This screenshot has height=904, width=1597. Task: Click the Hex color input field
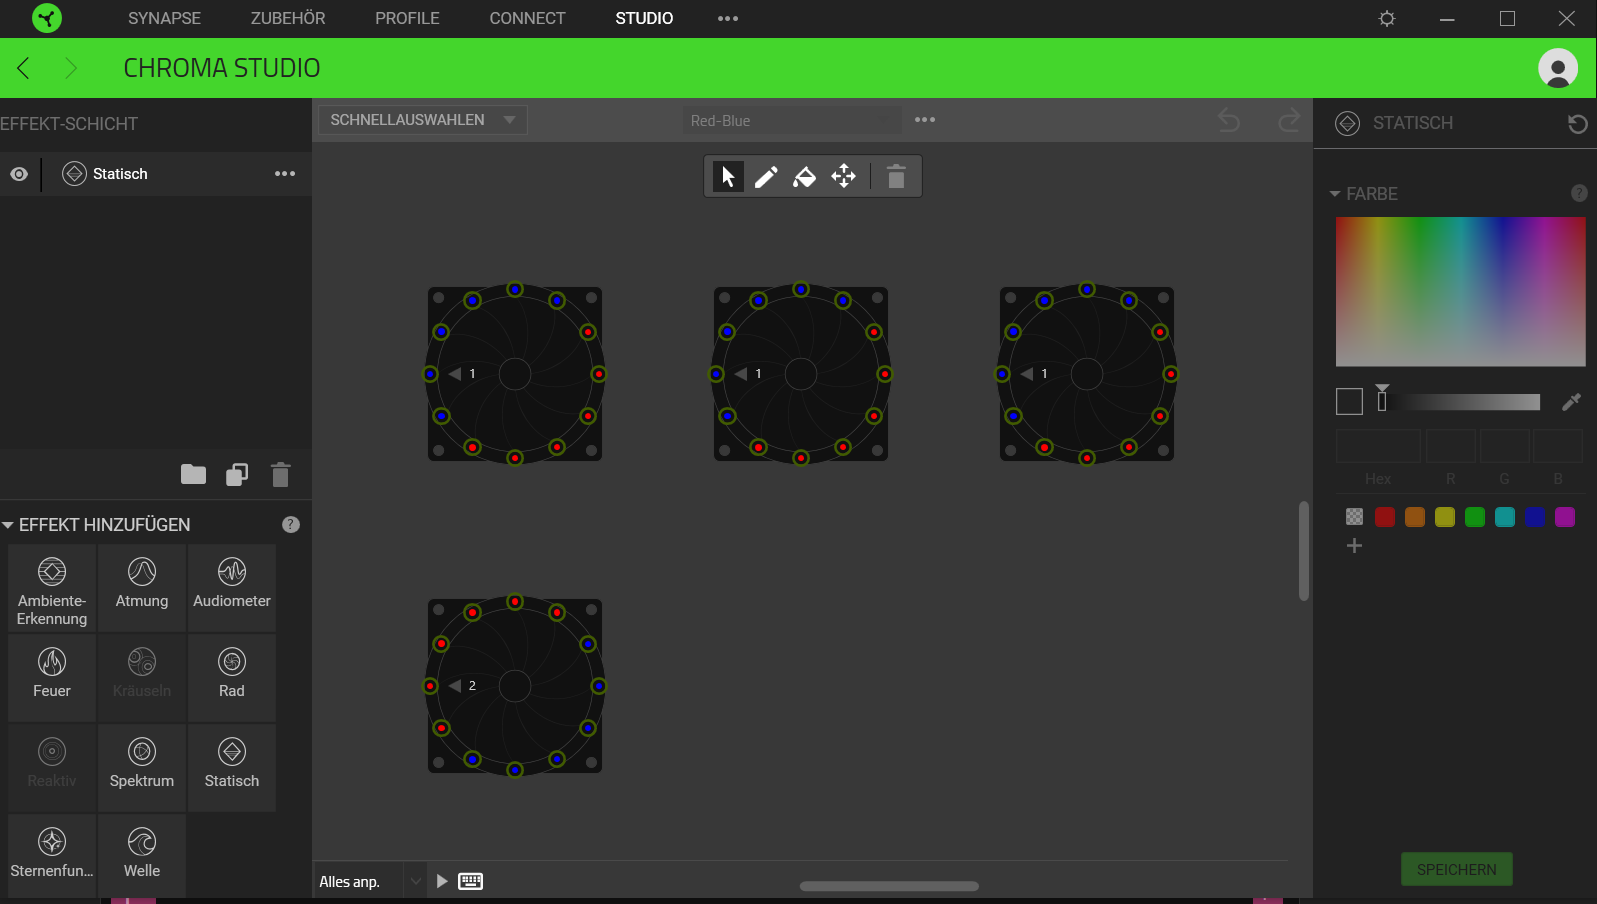click(1378, 446)
